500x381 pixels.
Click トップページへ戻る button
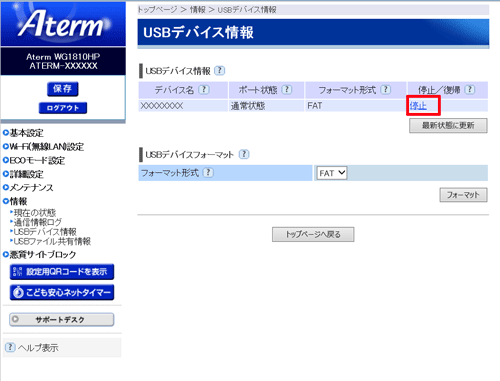[x=313, y=234]
